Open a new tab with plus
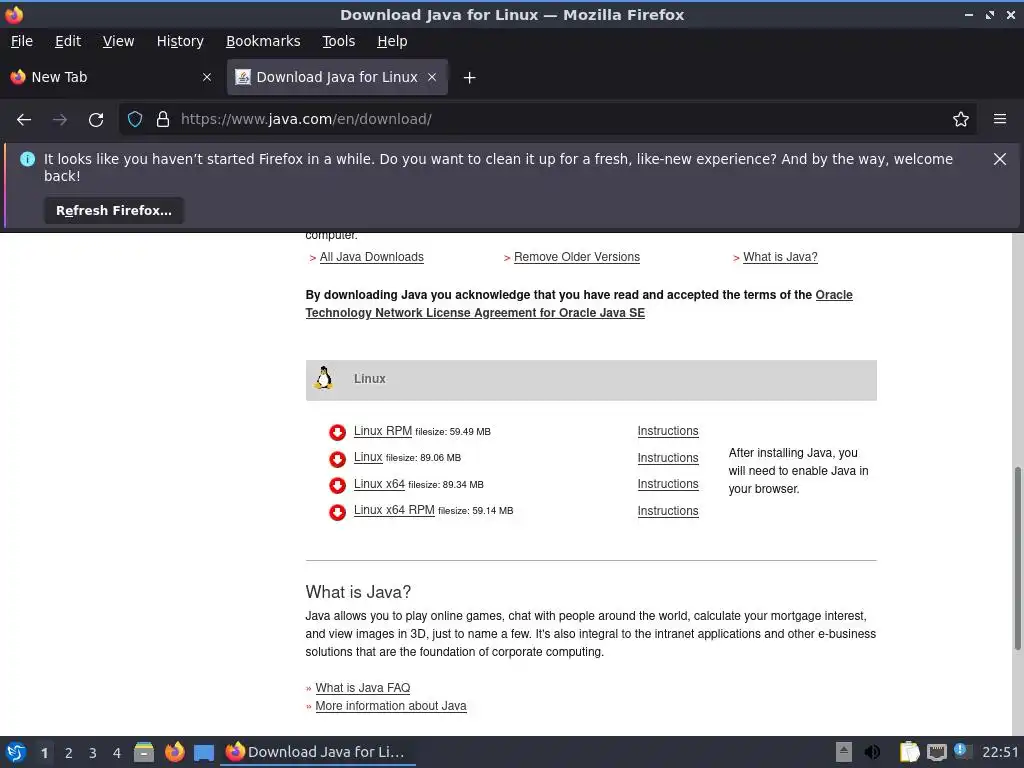 469,78
